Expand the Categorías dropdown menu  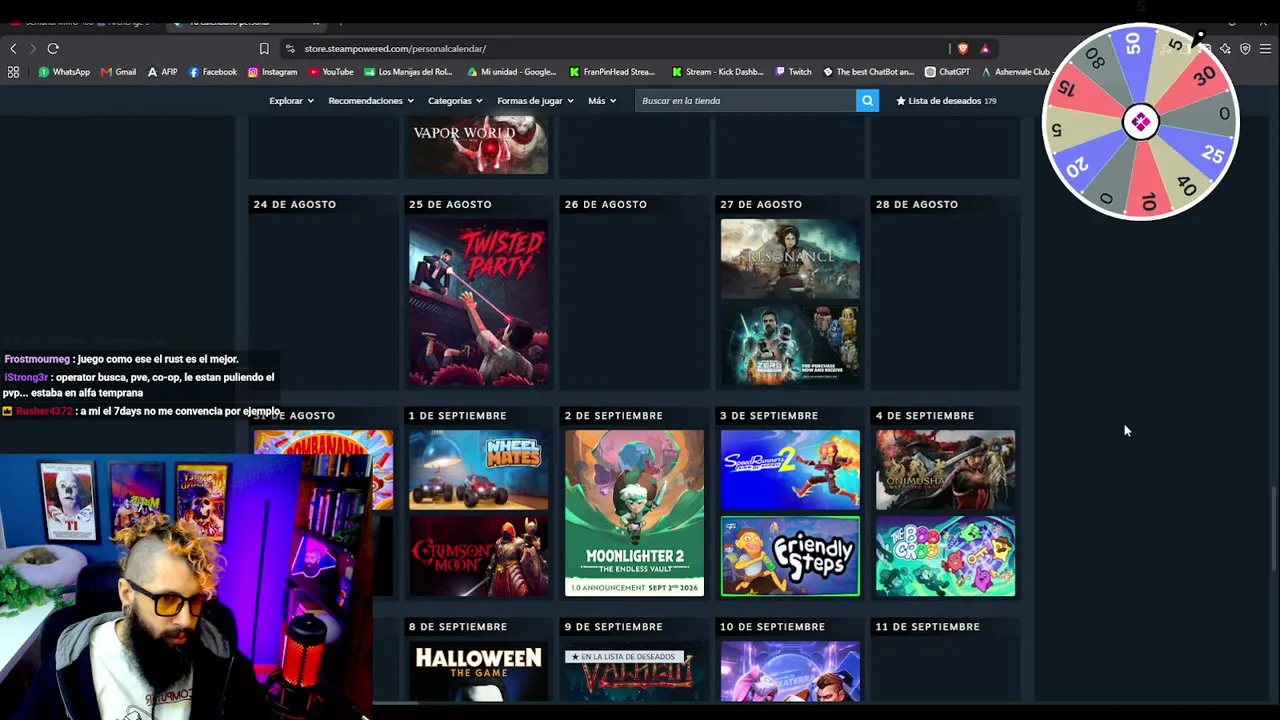click(x=455, y=101)
